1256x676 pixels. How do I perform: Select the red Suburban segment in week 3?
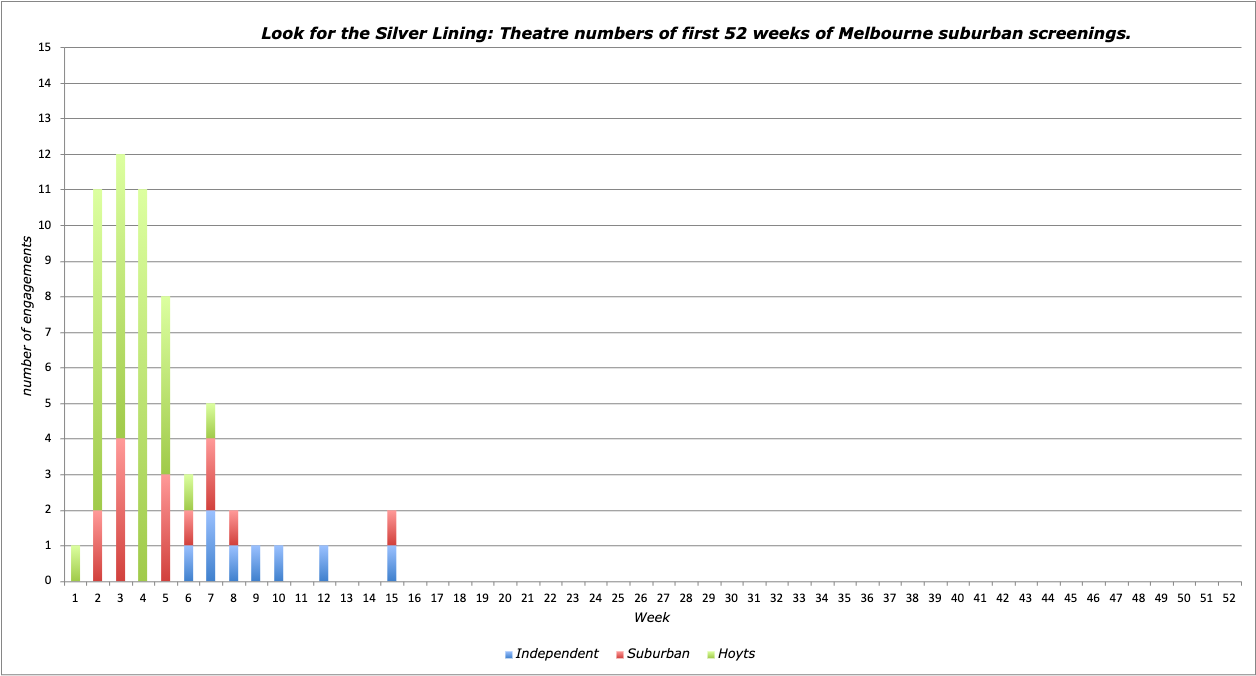120,509
